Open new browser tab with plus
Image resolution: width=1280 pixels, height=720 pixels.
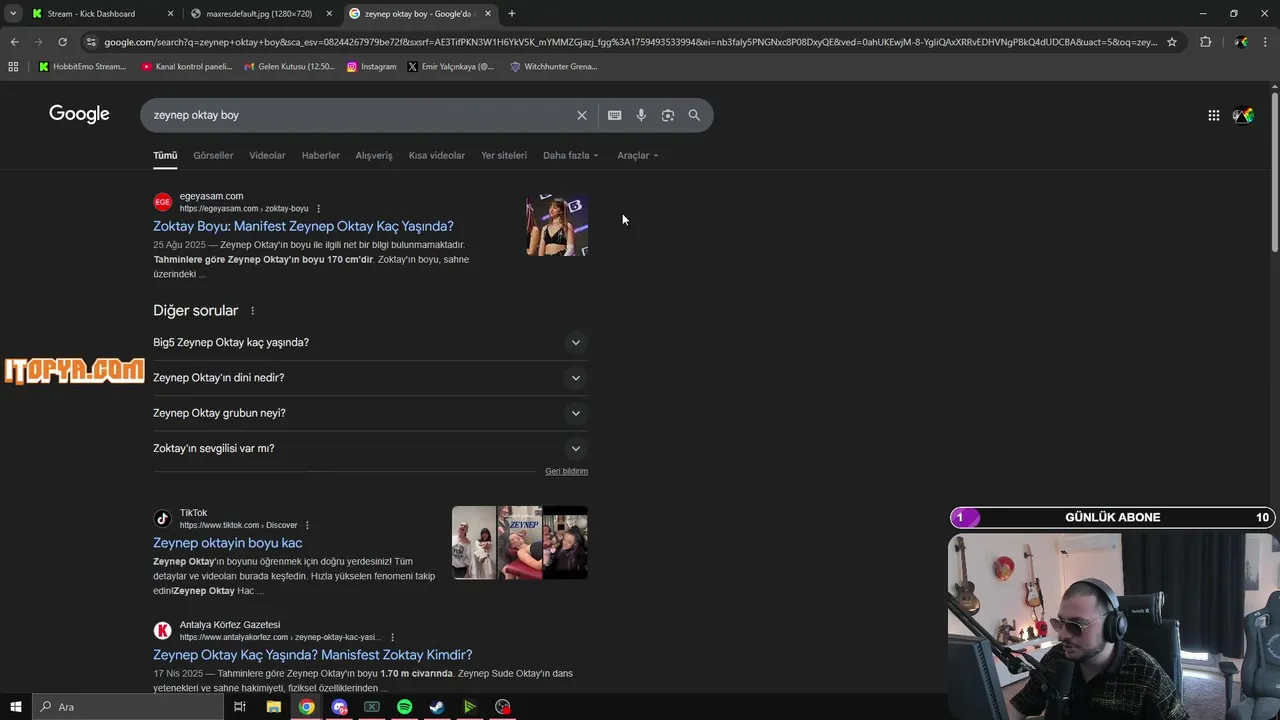(512, 14)
